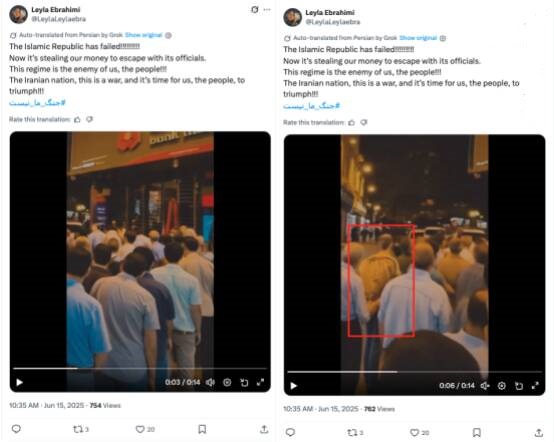This screenshot has height=442, width=554.
Task: Repost the right tweet
Action: tap(352, 432)
